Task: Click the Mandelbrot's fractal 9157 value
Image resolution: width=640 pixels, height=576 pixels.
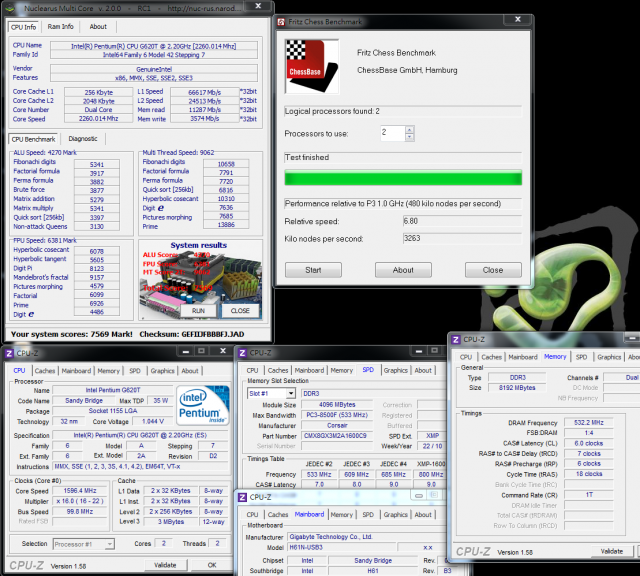Action: (x=97, y=277)
